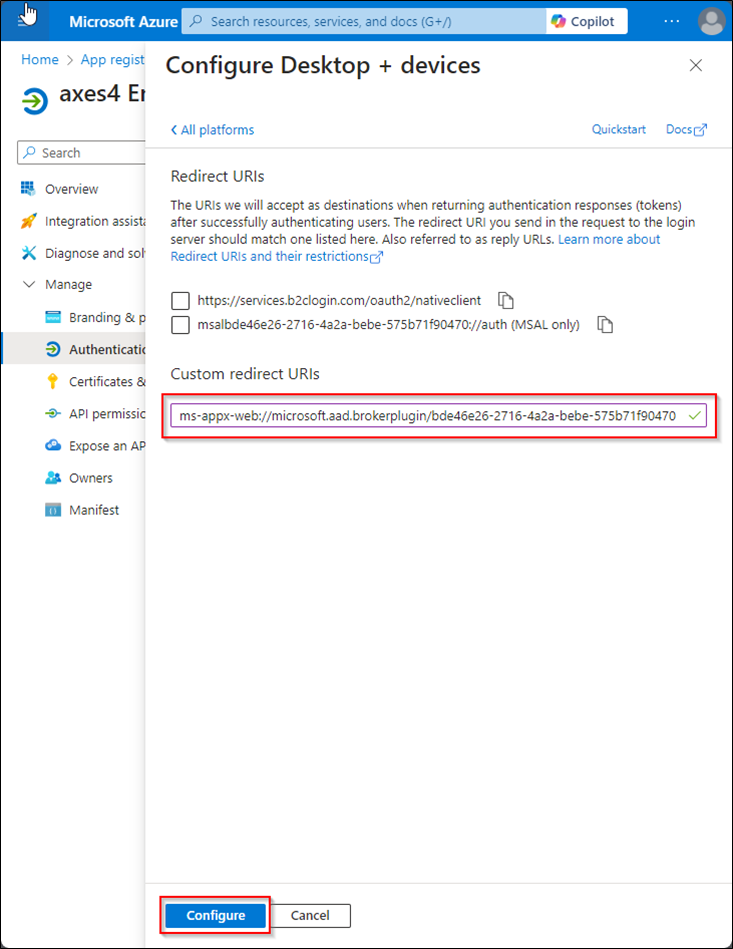Copy the nativeclient redirect URI
This screenshot has width=733, height=949.
click(505, 300)
